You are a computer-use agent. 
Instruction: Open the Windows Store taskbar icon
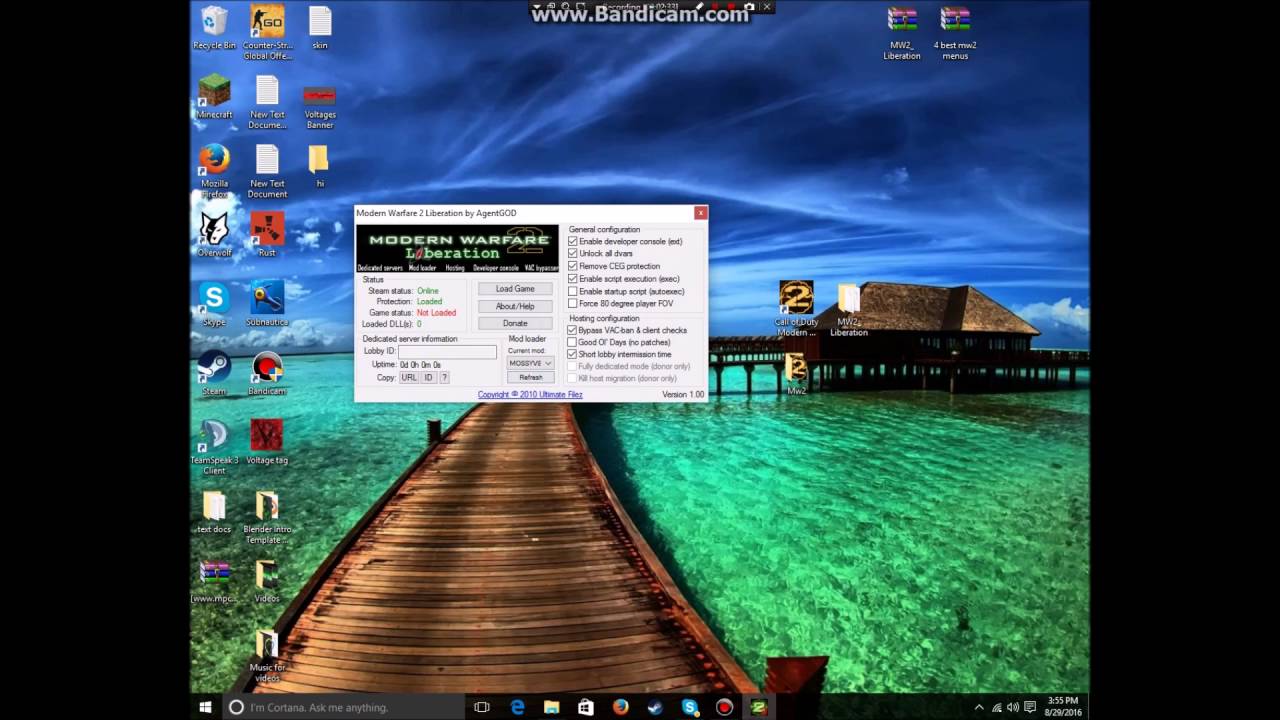(x=586, y=707)
